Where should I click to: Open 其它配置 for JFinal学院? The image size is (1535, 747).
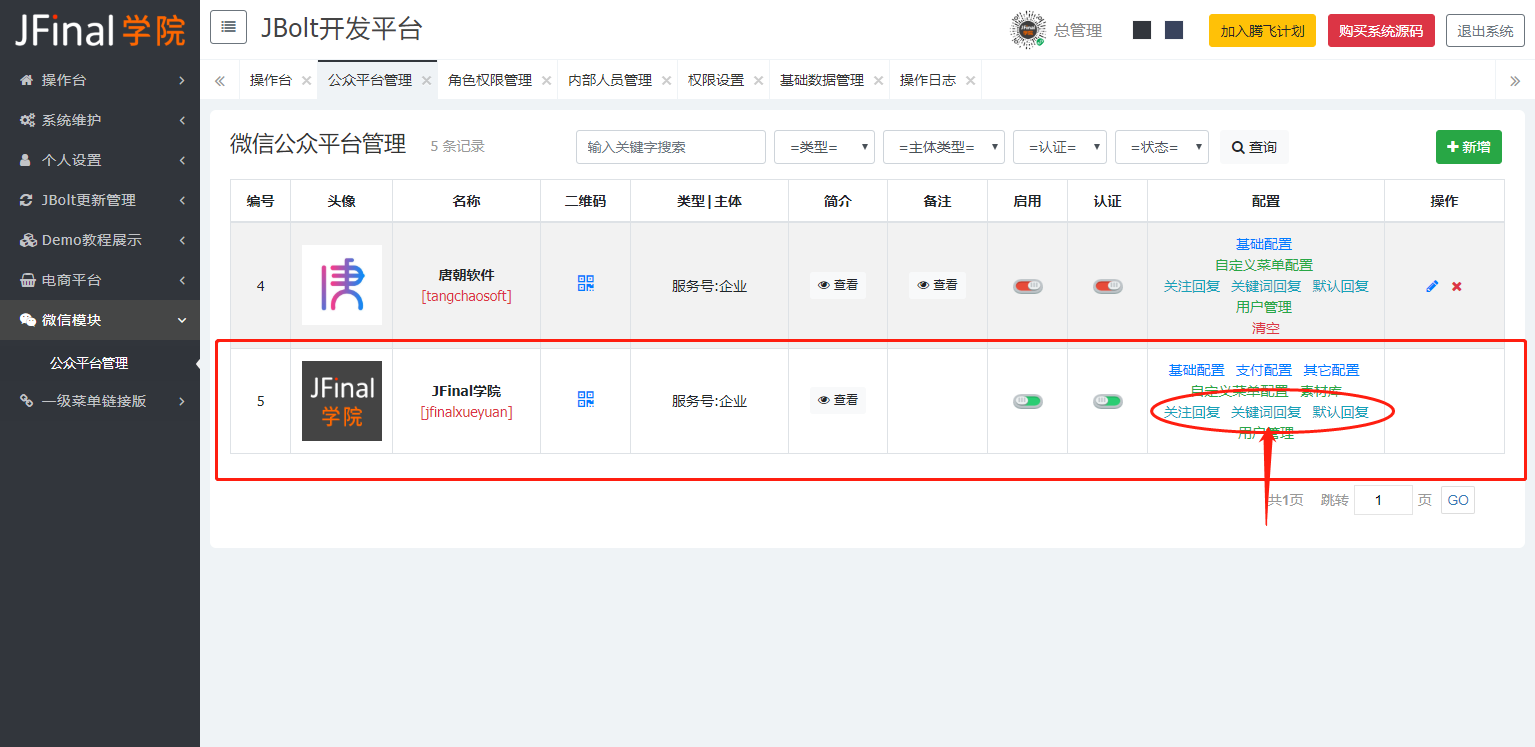pos(1331,370)
